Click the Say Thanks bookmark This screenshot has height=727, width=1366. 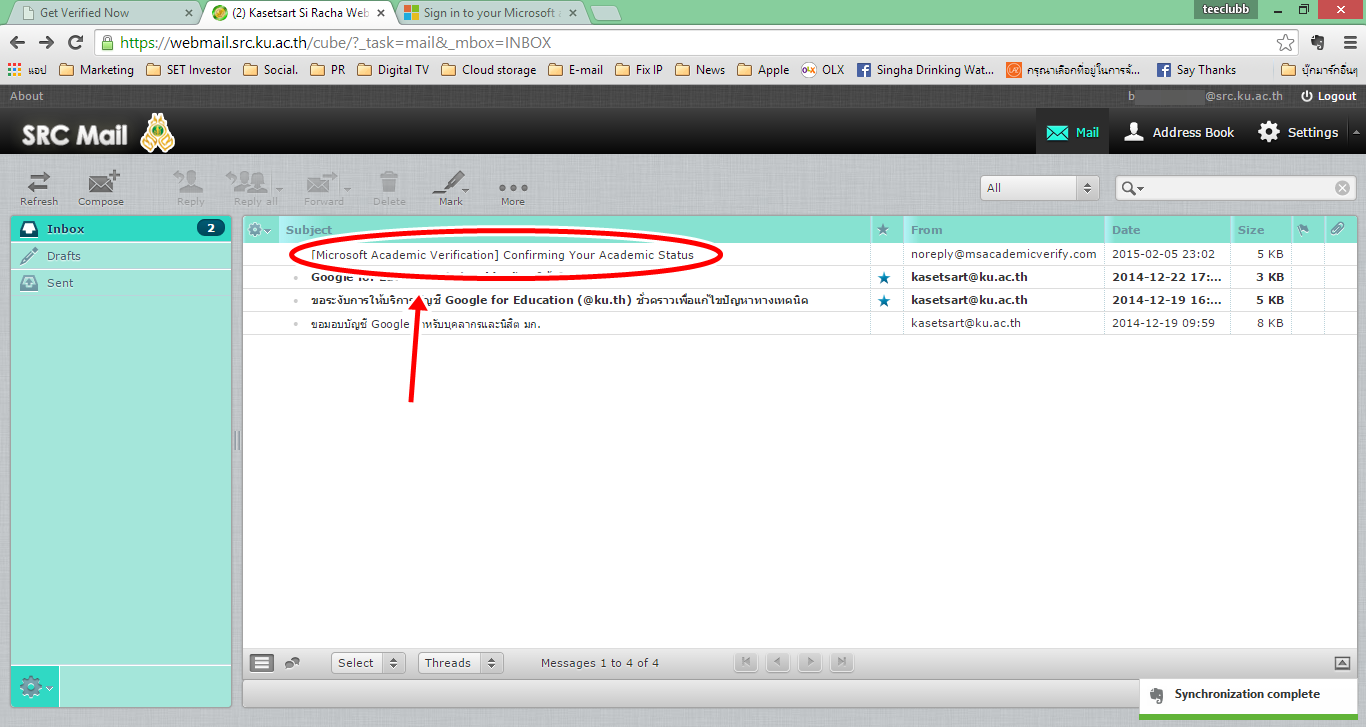coord(1196,70)
